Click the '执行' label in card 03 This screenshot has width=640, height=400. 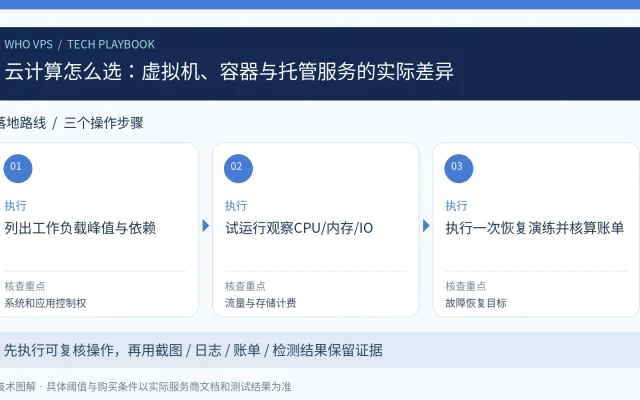pyautogui.click(x=456, y=205)
